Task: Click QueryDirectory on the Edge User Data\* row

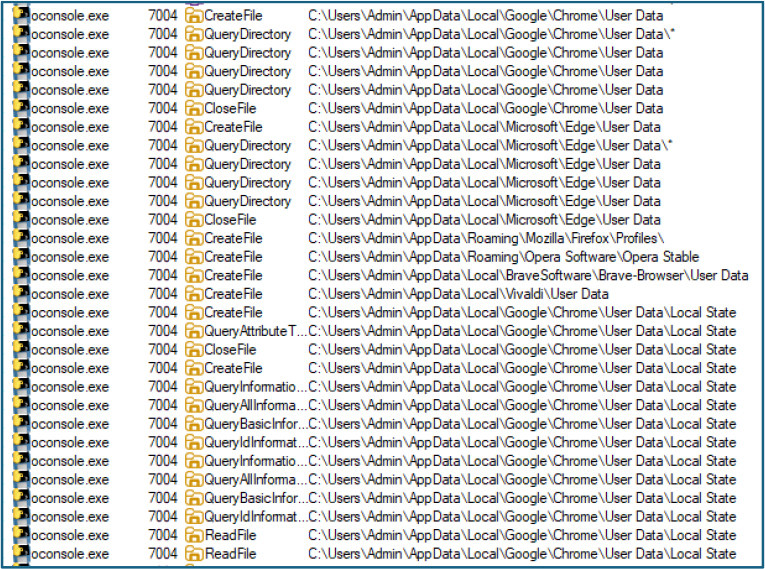Action: (x=247, y=145)
